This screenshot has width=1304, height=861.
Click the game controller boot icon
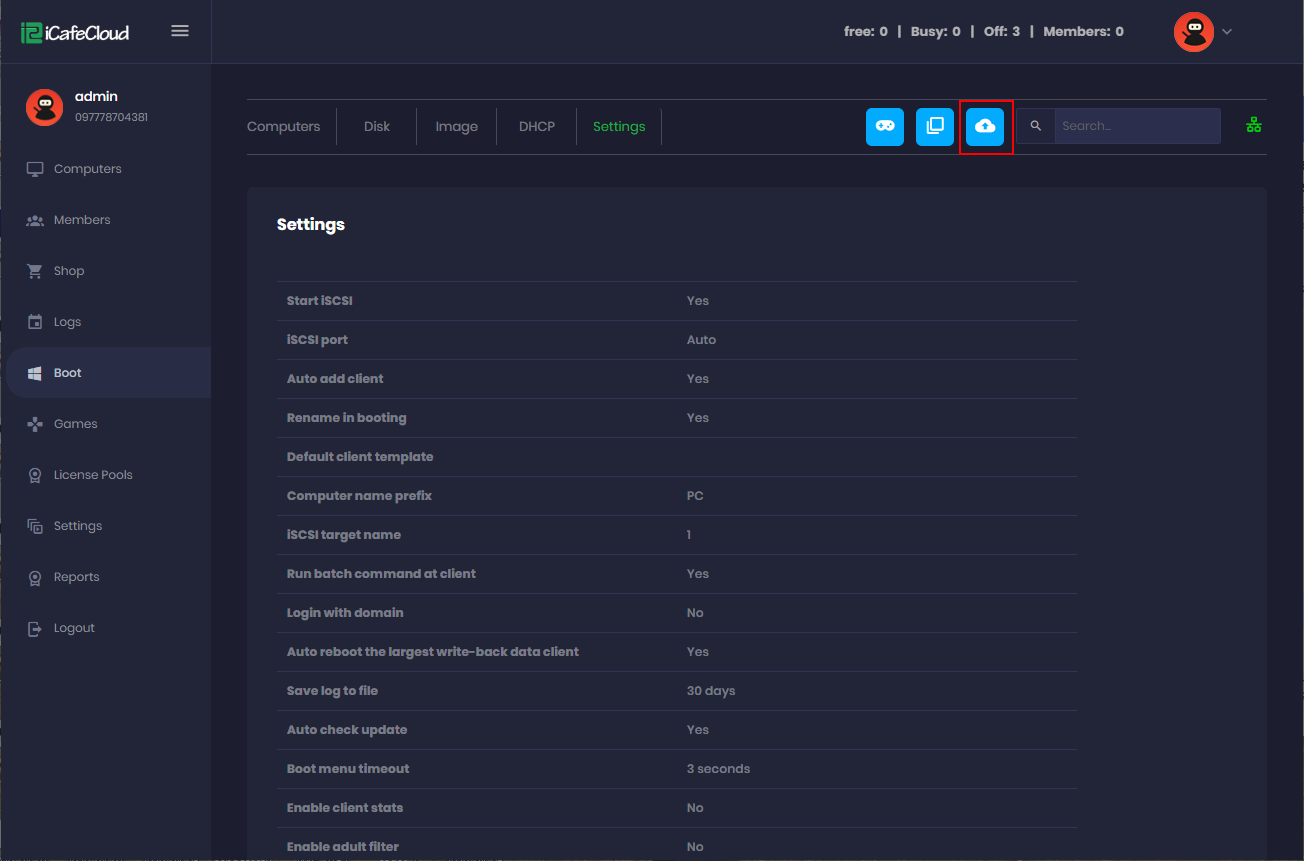point(884,126)
